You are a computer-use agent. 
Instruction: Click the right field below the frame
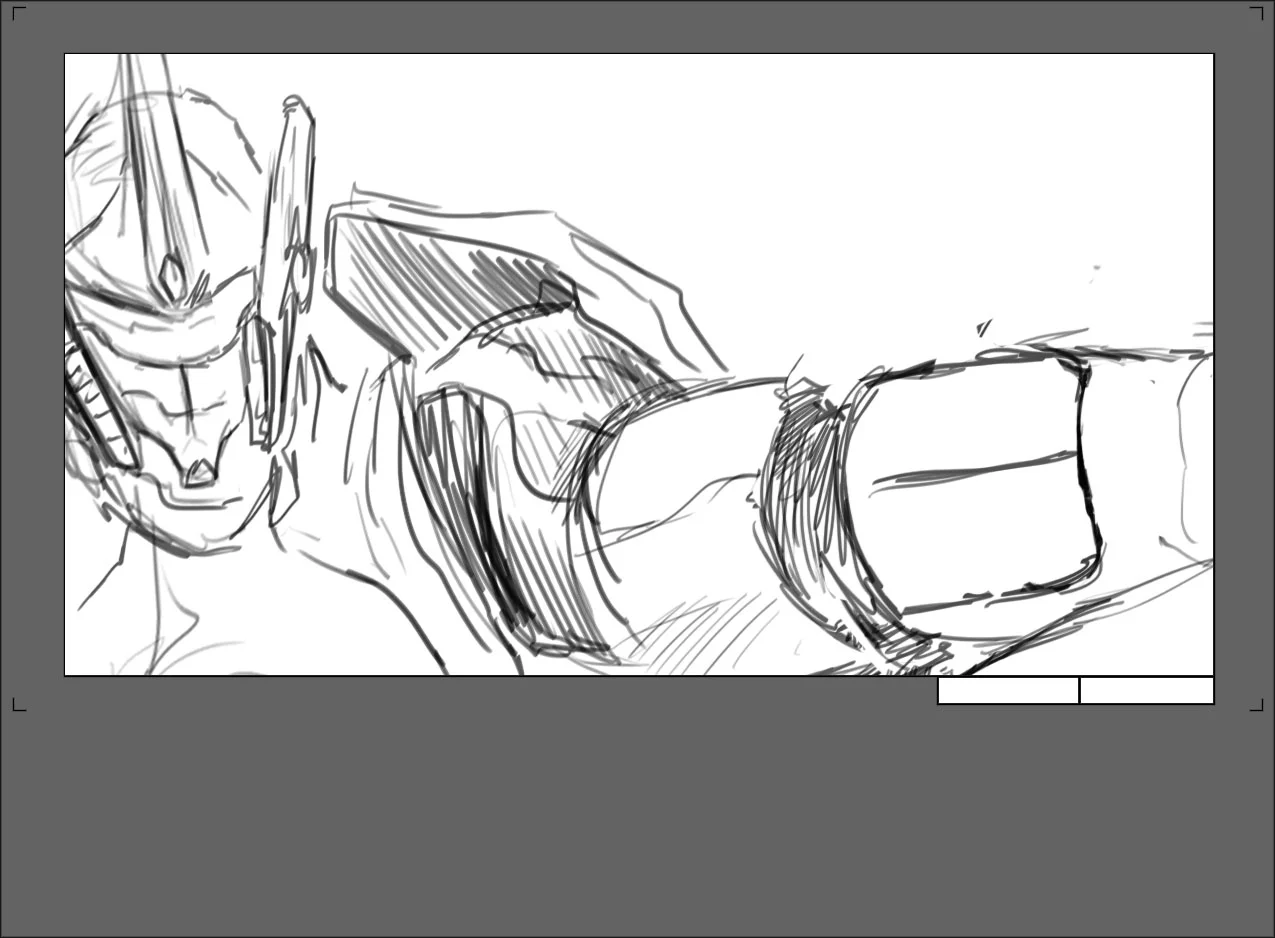[1147, 690]
